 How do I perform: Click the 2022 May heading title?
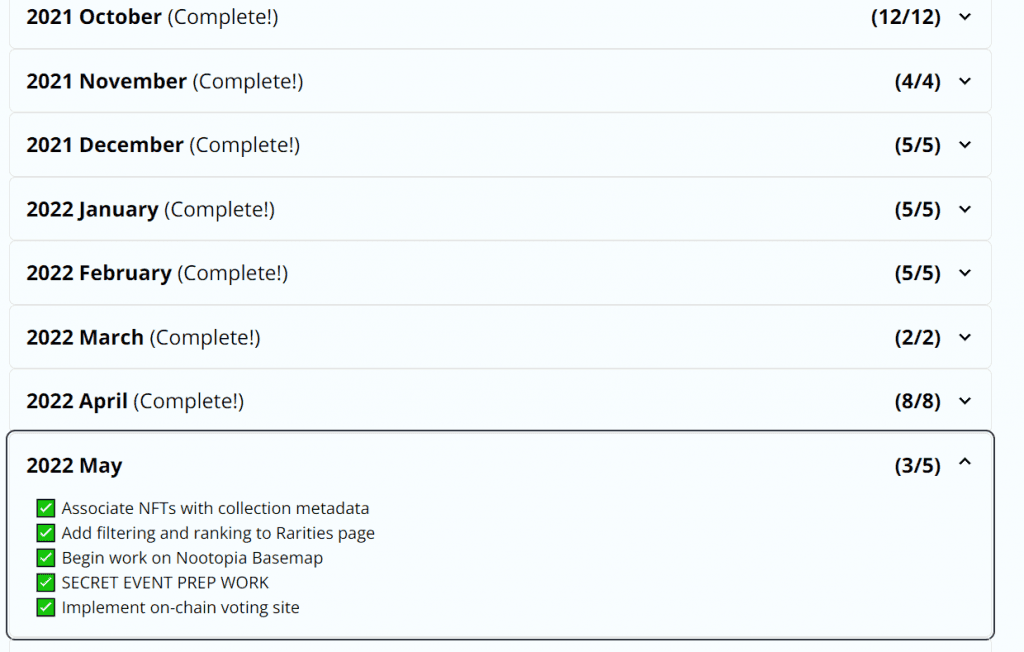(74, 466)
